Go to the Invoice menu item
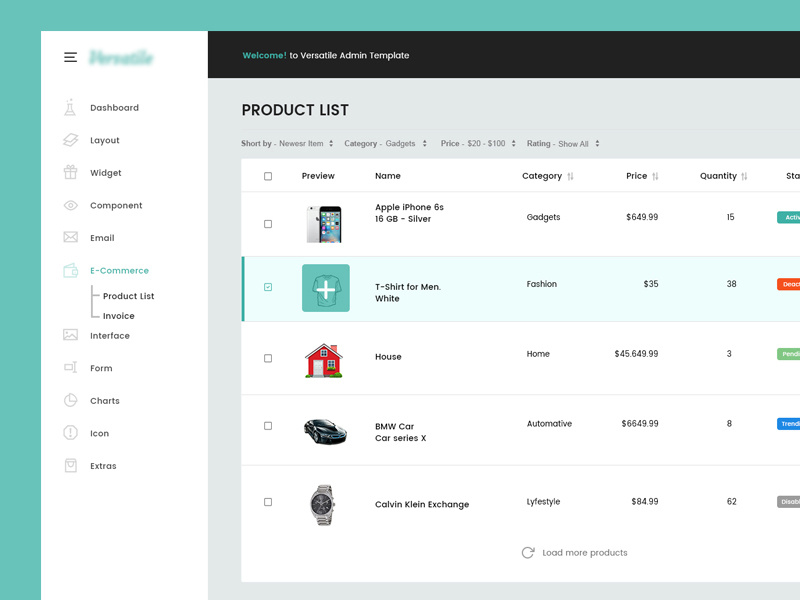 point(119,315)
